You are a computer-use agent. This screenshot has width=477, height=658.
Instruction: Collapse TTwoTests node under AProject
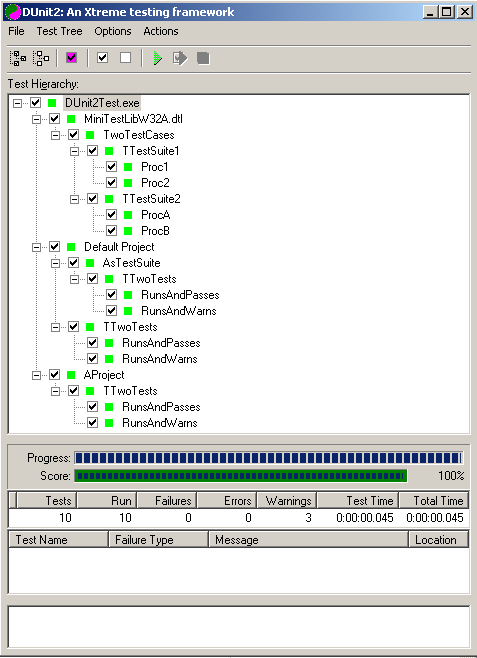(x=55, y=391)
